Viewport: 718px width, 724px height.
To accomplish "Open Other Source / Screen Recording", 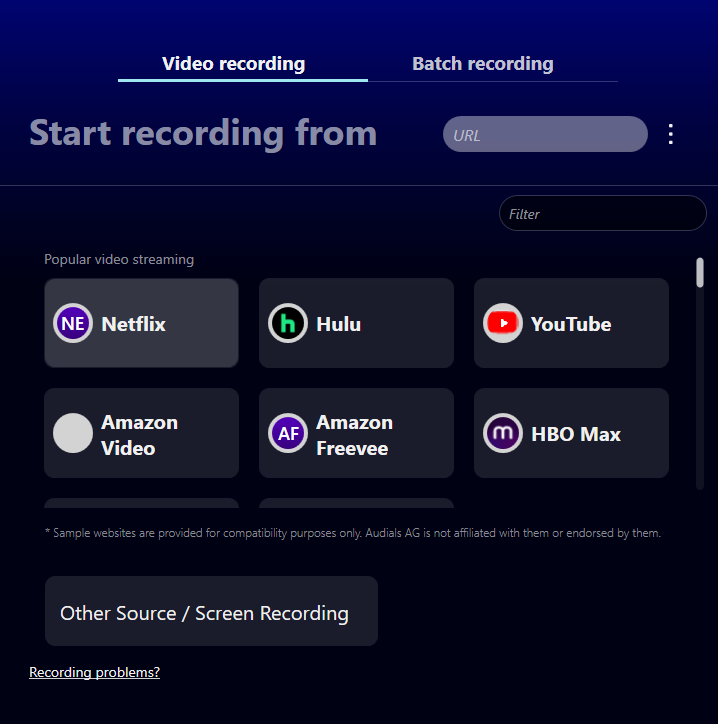I will click(211, 611).
